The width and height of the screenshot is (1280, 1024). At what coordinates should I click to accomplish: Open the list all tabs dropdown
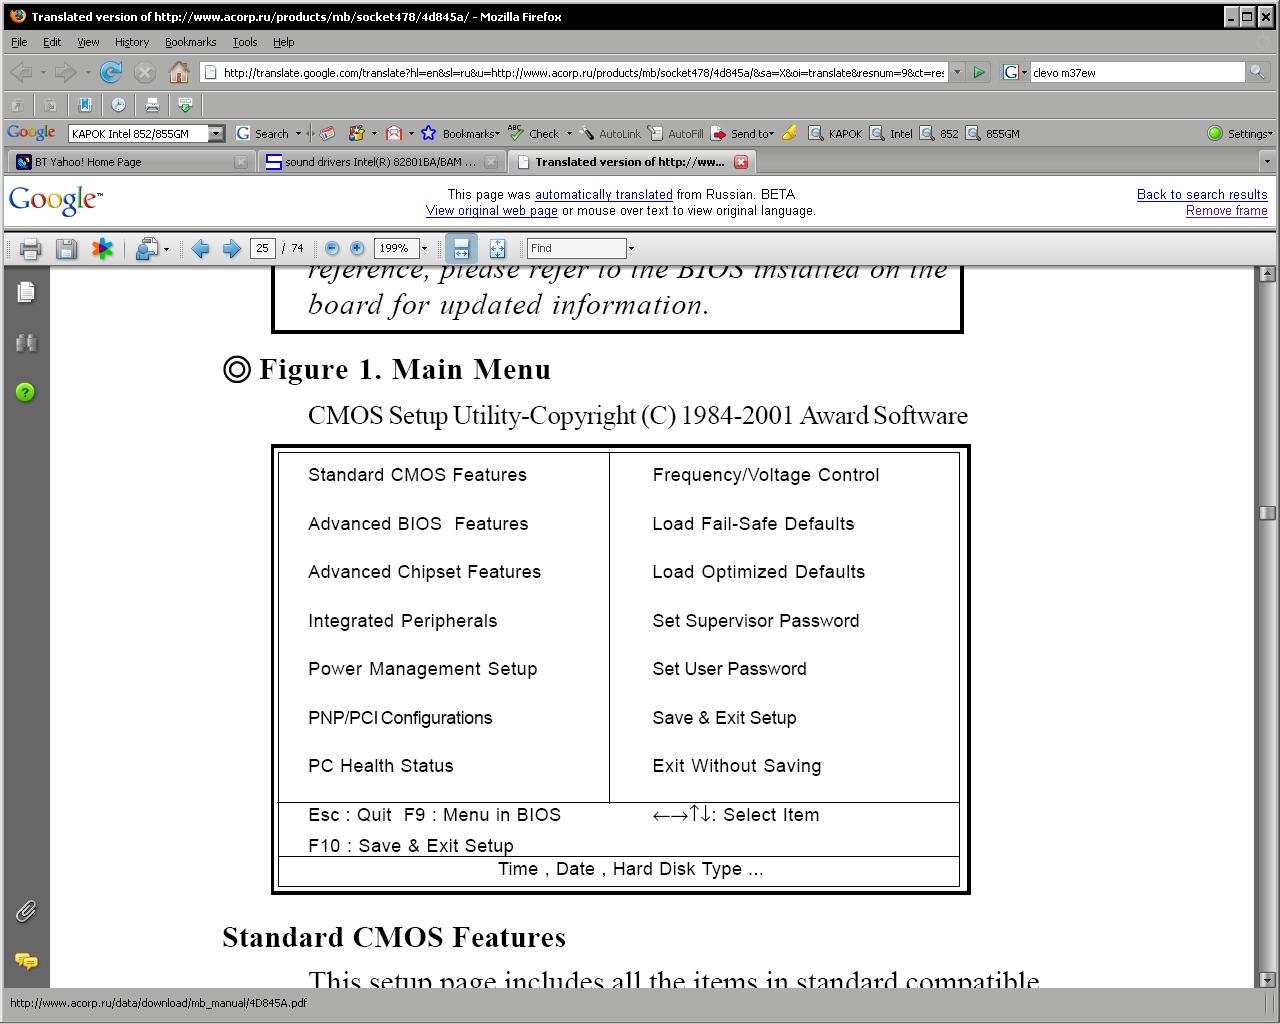(1266, 161)
